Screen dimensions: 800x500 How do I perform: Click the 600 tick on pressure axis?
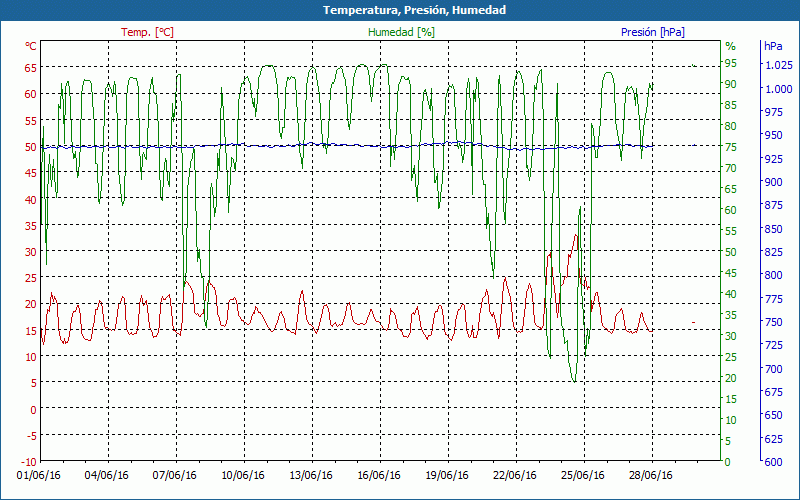coord(773,462)
